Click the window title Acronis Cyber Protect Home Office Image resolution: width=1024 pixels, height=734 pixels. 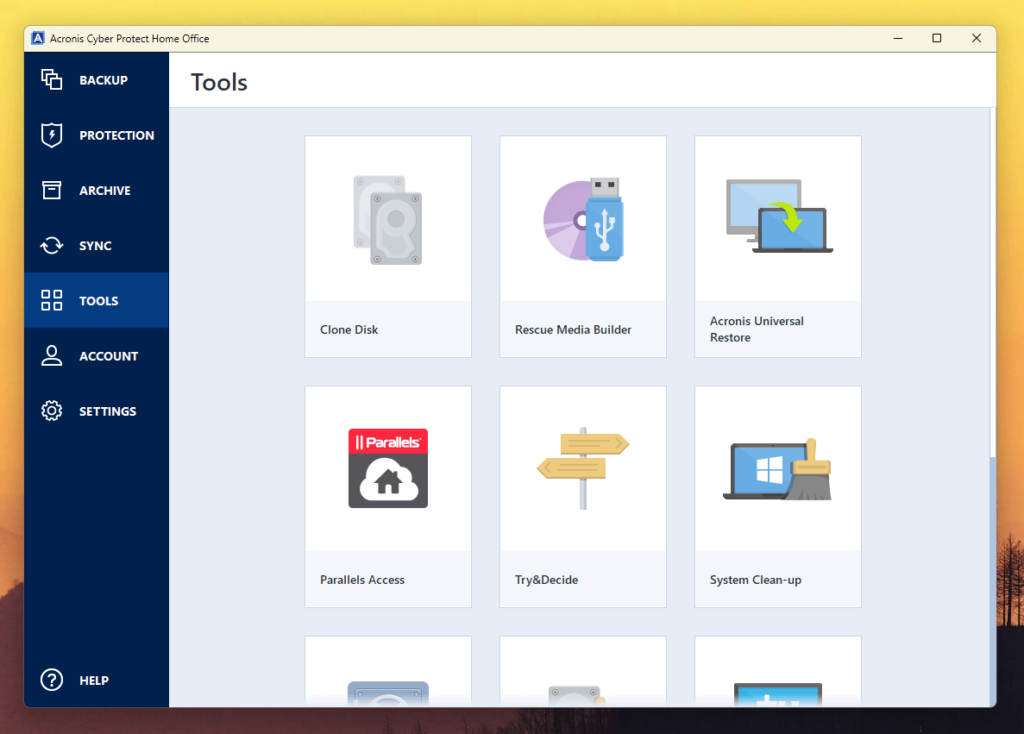[129, 39]
